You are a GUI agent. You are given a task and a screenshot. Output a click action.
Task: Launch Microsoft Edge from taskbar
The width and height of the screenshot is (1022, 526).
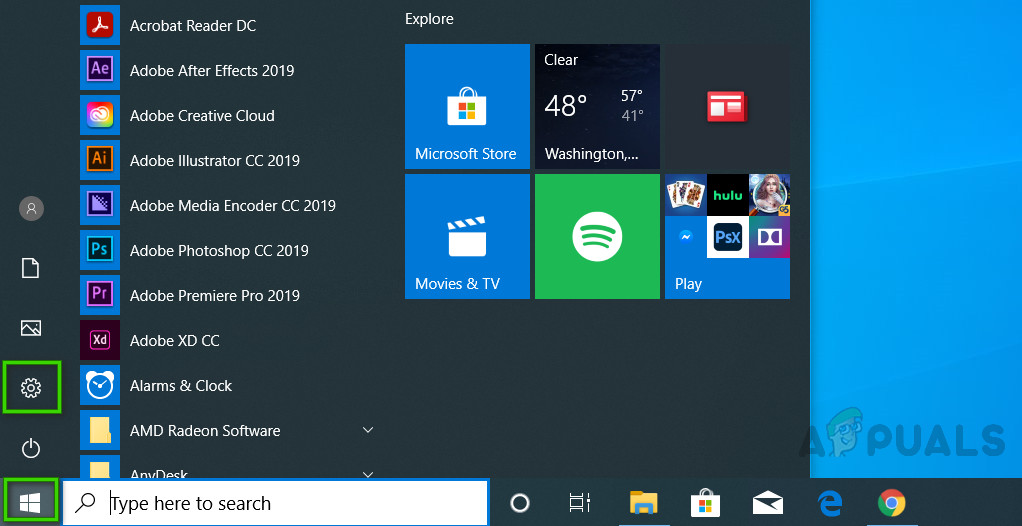pos(829,503)
